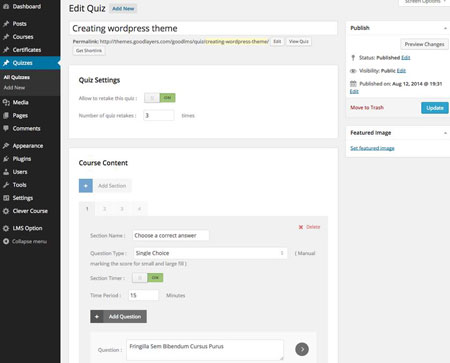450x363 pixels.
Task: Click the Quizzes pin icon
Action: coord(6,63)
